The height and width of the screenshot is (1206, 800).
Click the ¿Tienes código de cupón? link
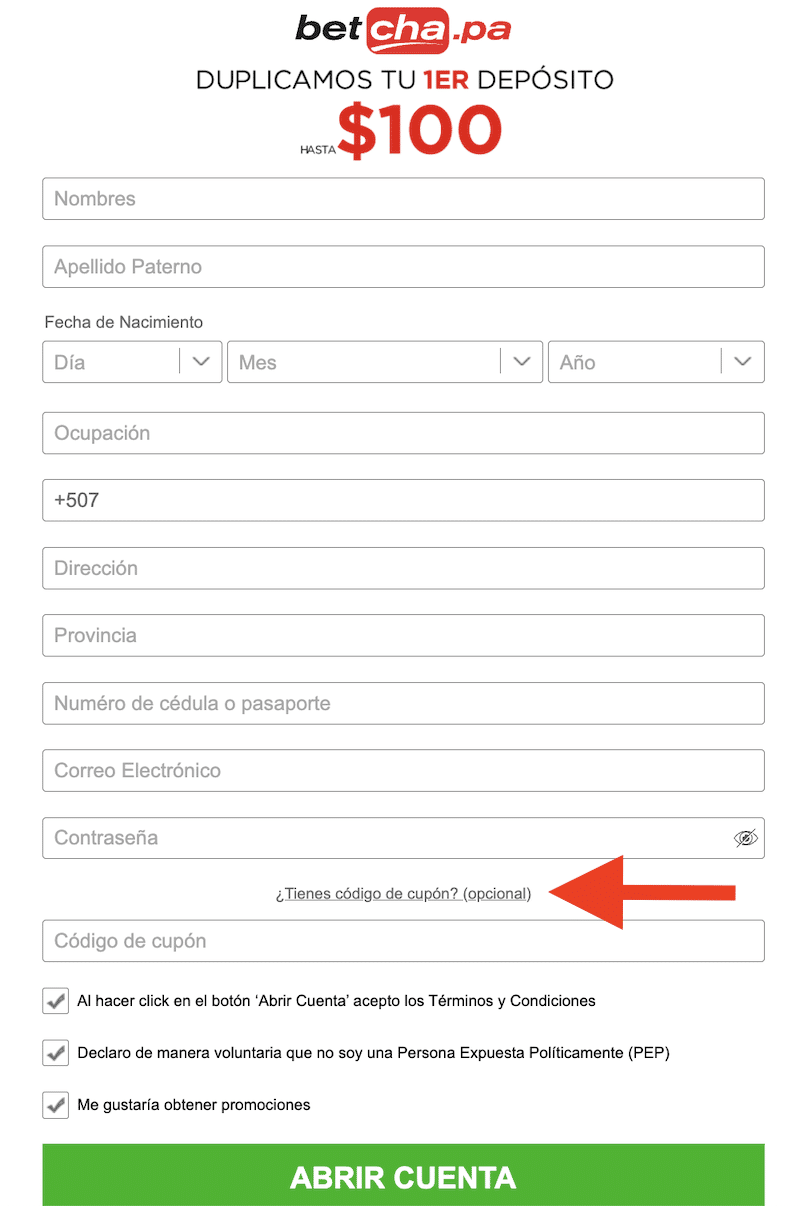click(x=403, y=894)
